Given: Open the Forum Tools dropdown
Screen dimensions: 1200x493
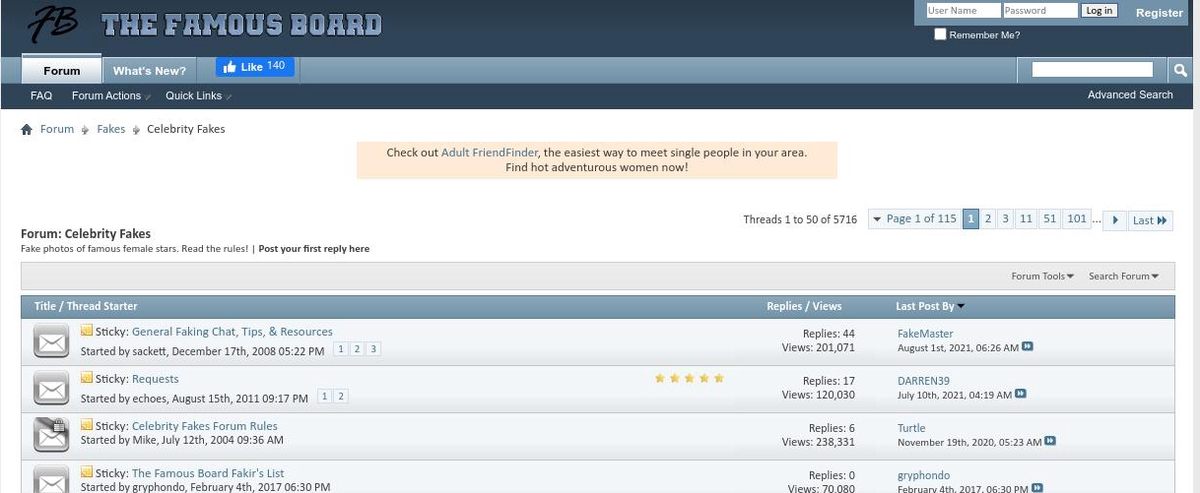Looking at the screenshot, I should coord(1042,276).
